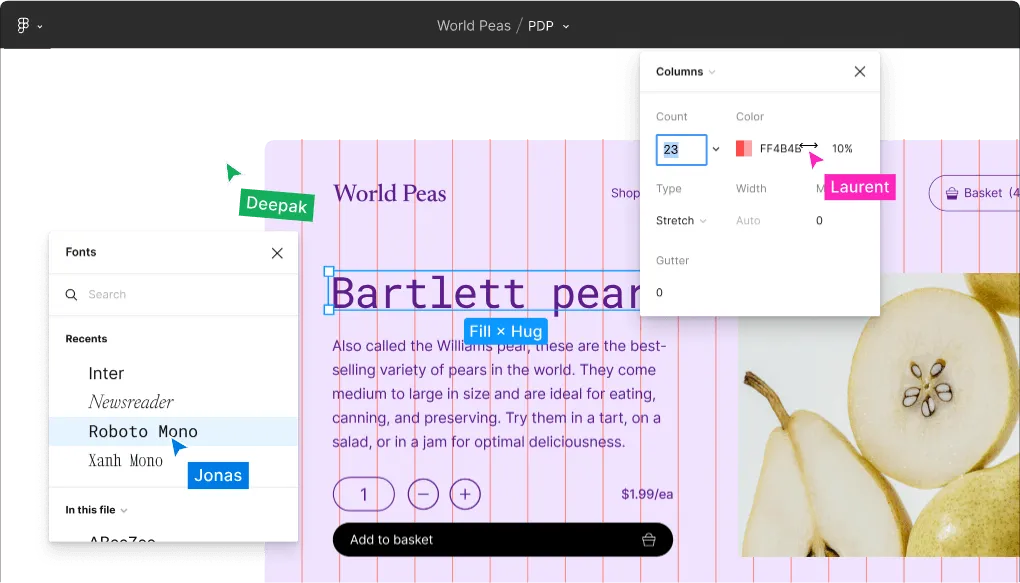The height and width of the screenshot is (583, 1020).
Task: Select the Xanh Mono font
Action: coord(126,461)
